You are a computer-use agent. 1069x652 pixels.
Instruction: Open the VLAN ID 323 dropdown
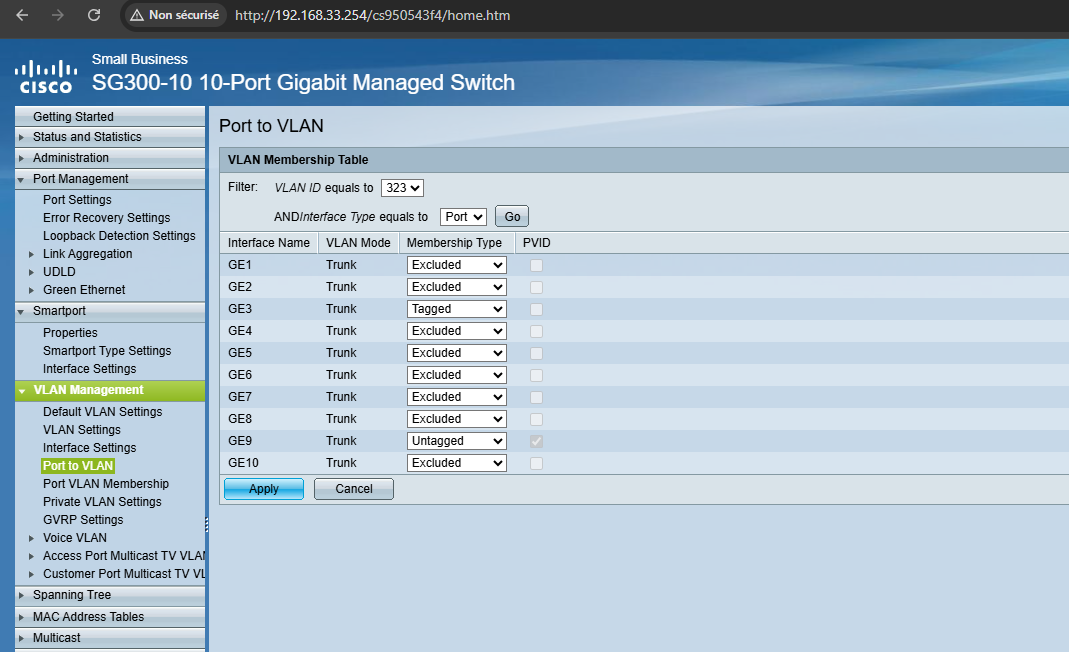coord(403,188)
